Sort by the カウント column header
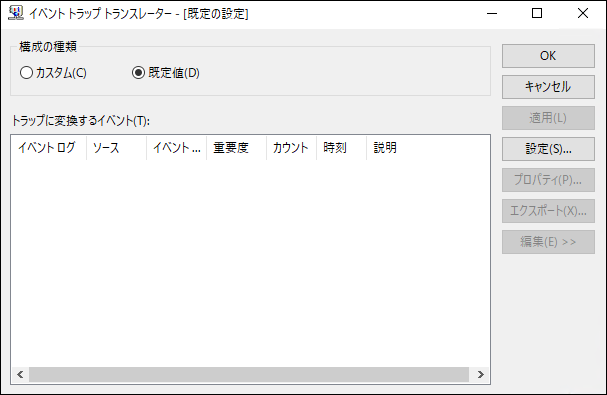Image resolution: width=607 pixels, height=395 pixels. (291, 148)
